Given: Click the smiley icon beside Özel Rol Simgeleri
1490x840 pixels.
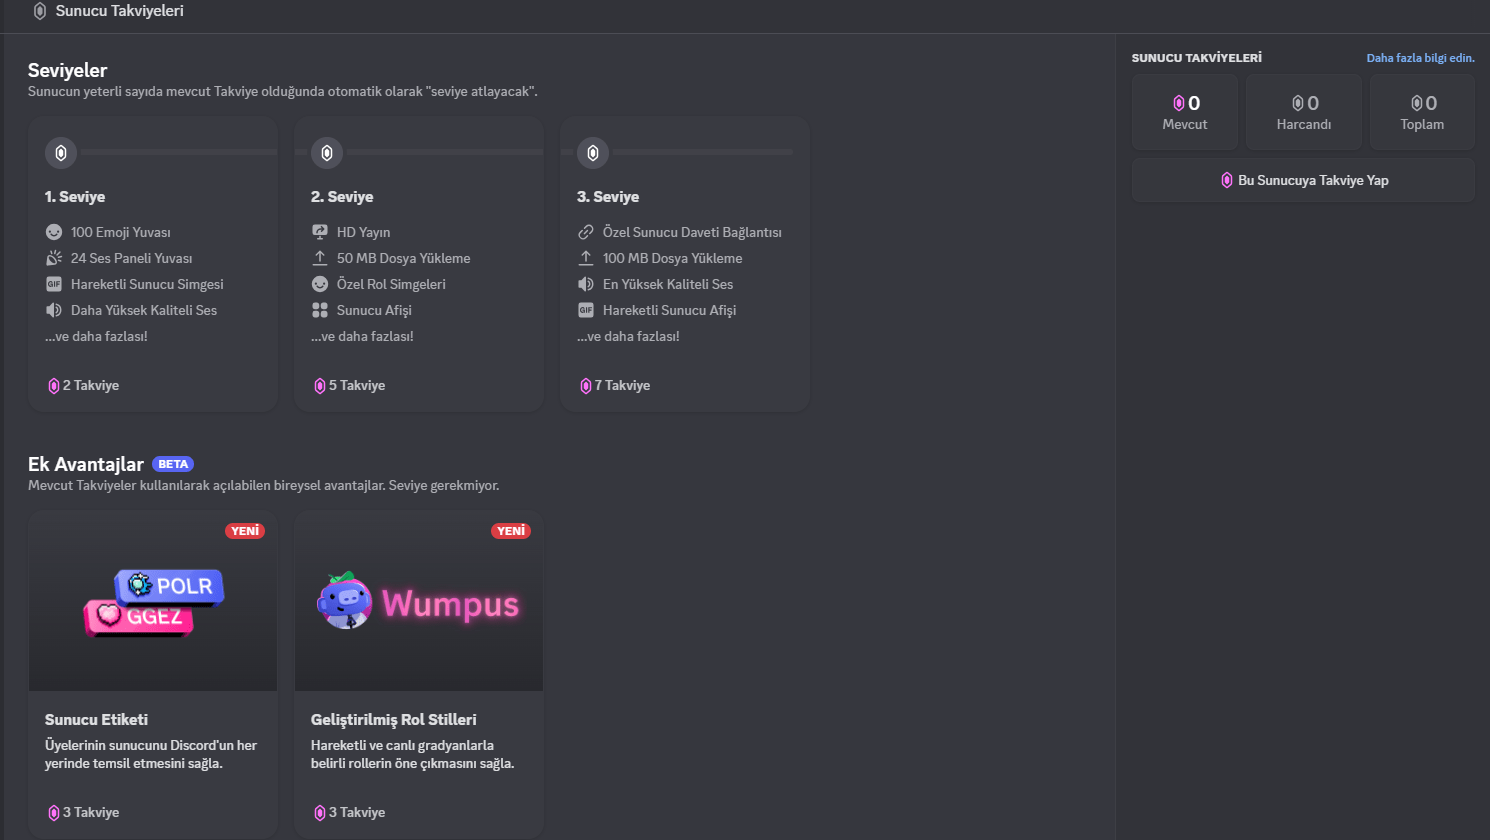Looking at the screenshot, I should (x=320, y=284).
